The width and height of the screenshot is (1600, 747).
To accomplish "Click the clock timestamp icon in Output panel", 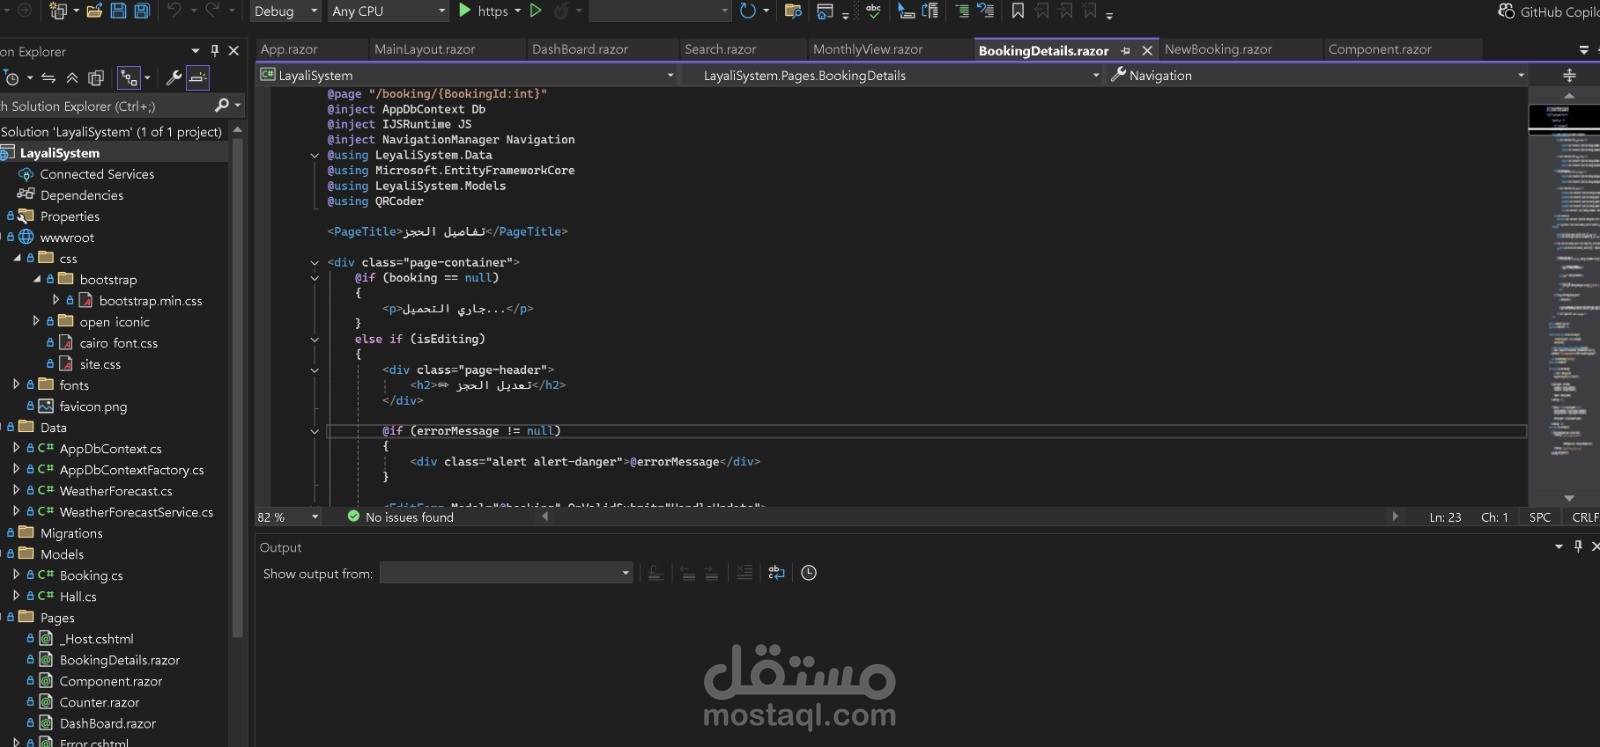I will click(x=809, y=573).
